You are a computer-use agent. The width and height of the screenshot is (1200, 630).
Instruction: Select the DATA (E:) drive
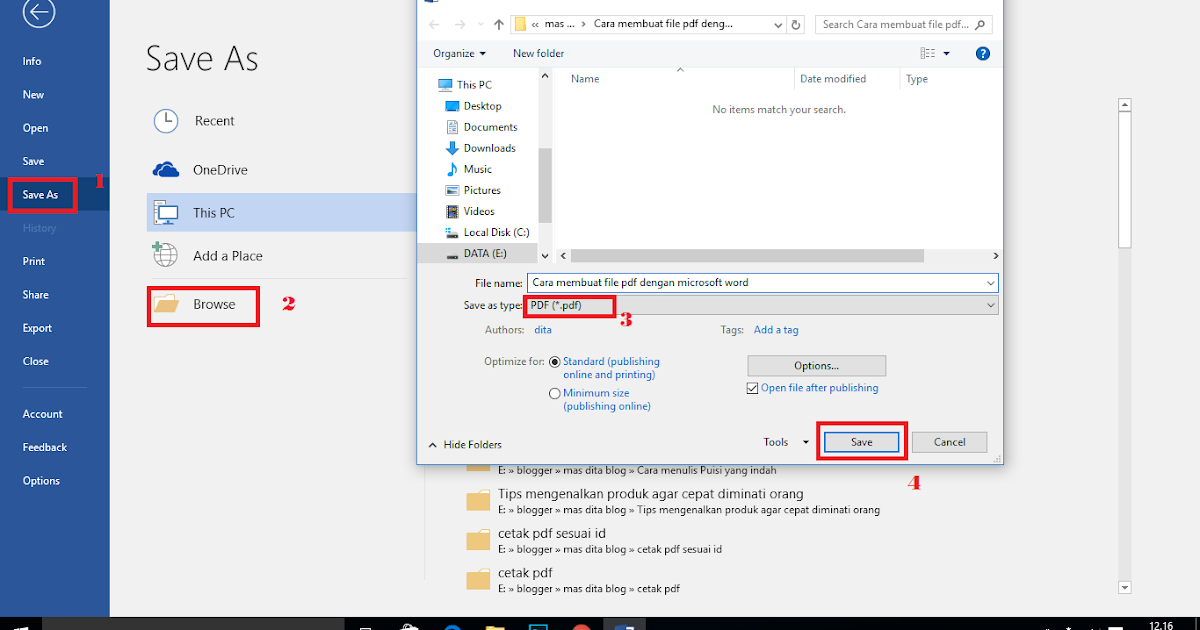pyautogui.click(x=476, y=254)
